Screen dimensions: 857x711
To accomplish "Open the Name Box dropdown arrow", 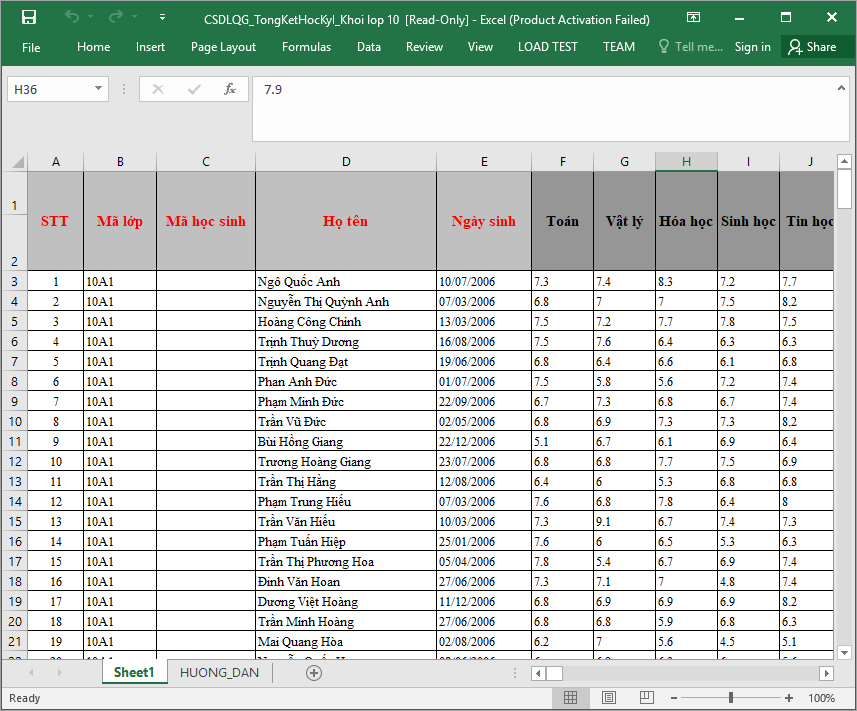I will [98, 89].
